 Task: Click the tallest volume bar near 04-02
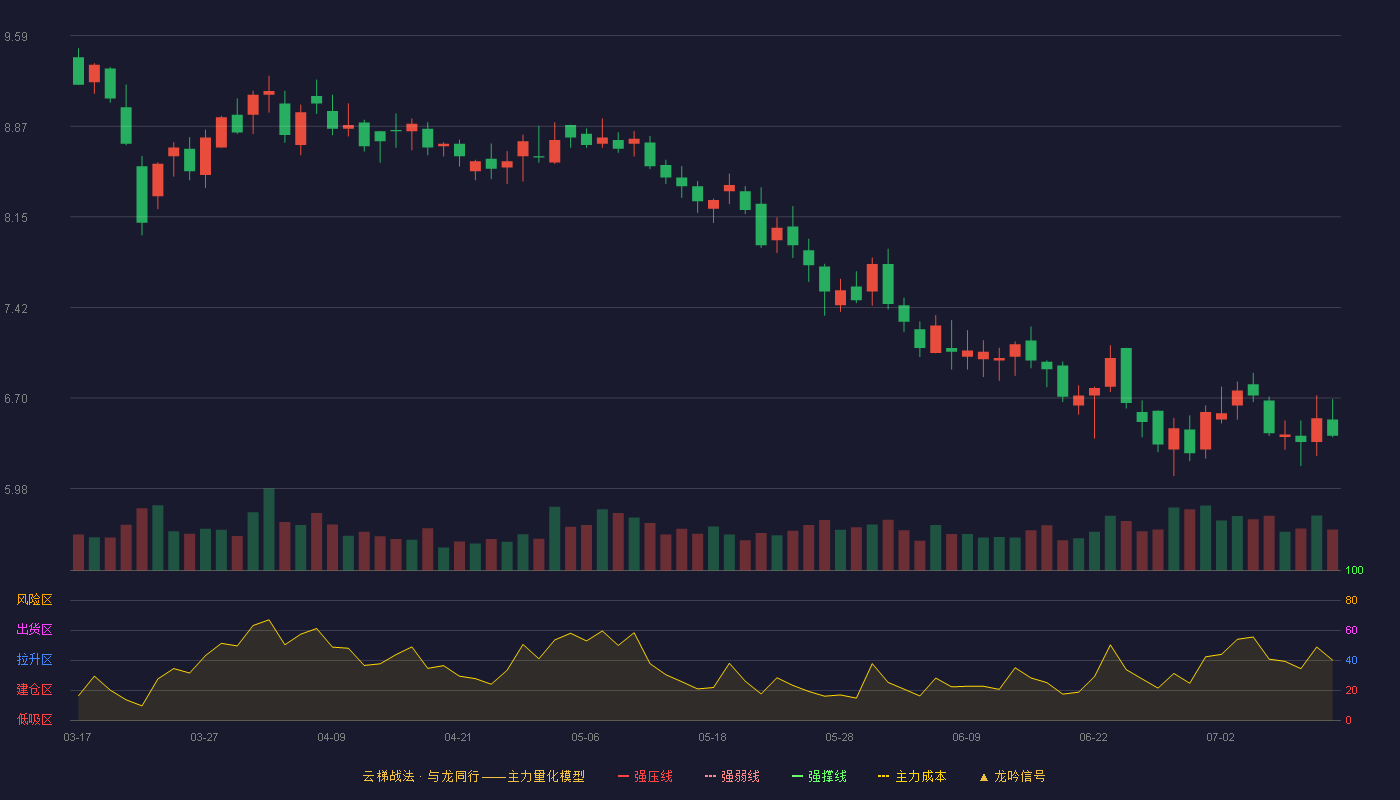(269, 530)
